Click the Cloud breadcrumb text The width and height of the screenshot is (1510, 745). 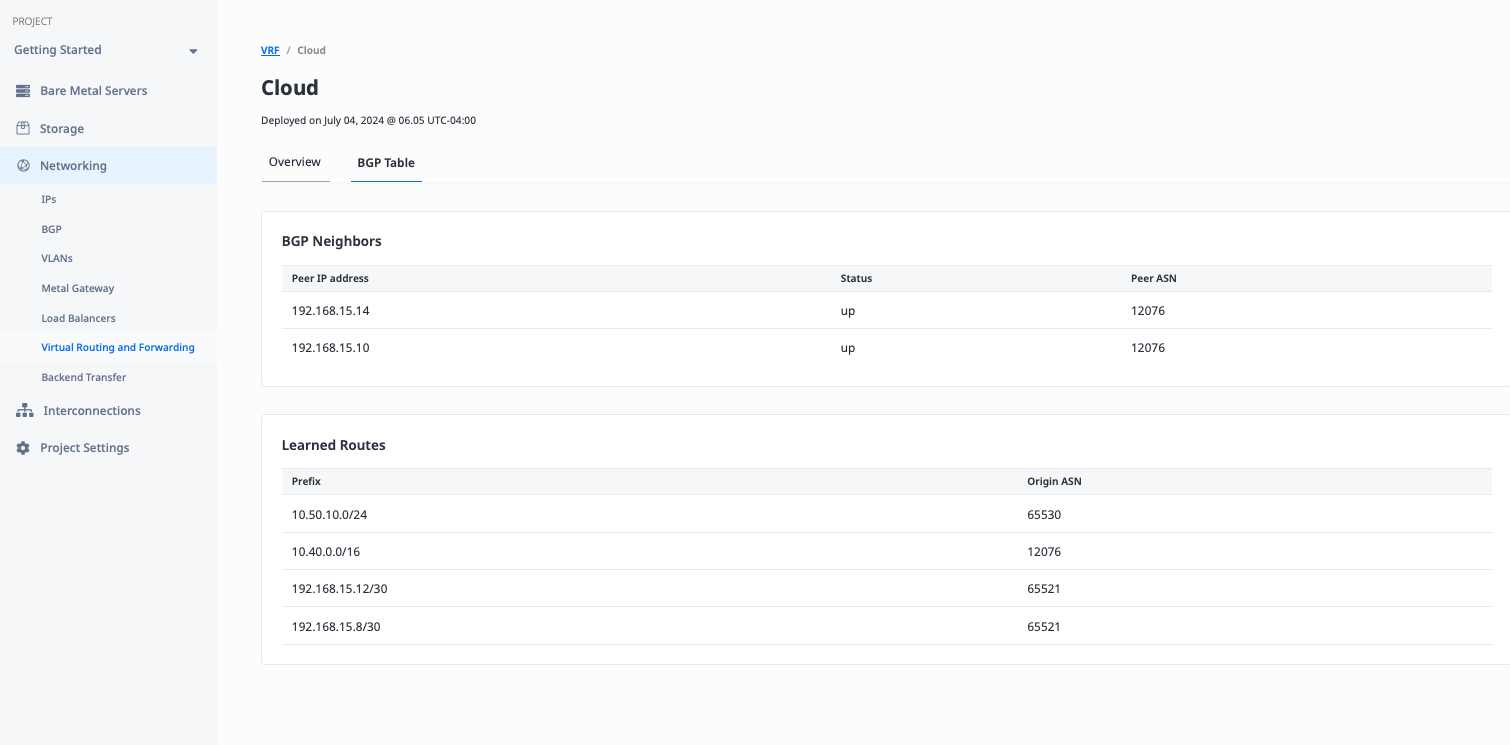point(311,50)
